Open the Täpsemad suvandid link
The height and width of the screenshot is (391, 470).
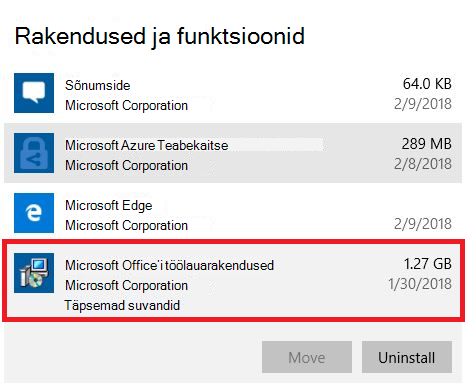[122, 305]
